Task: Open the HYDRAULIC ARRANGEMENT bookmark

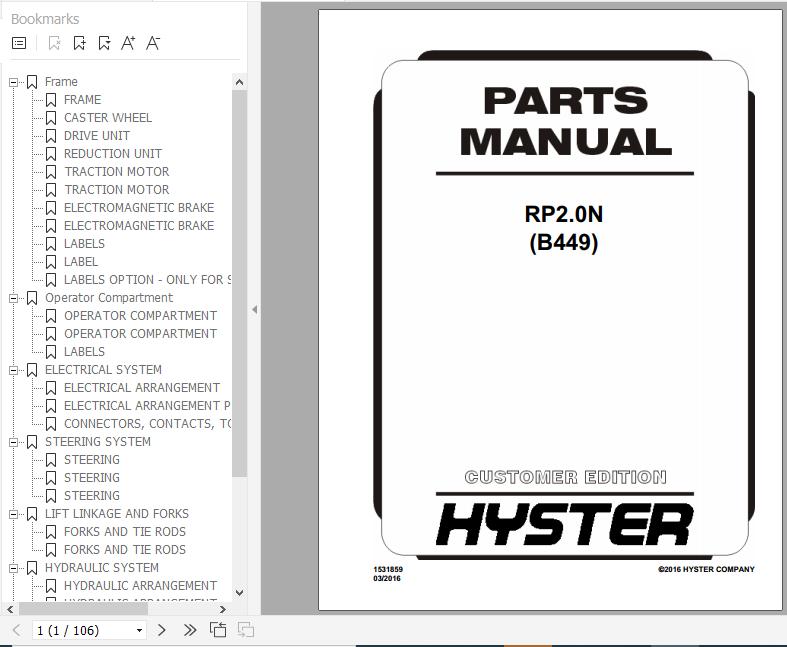Action: tap(140, 586)
